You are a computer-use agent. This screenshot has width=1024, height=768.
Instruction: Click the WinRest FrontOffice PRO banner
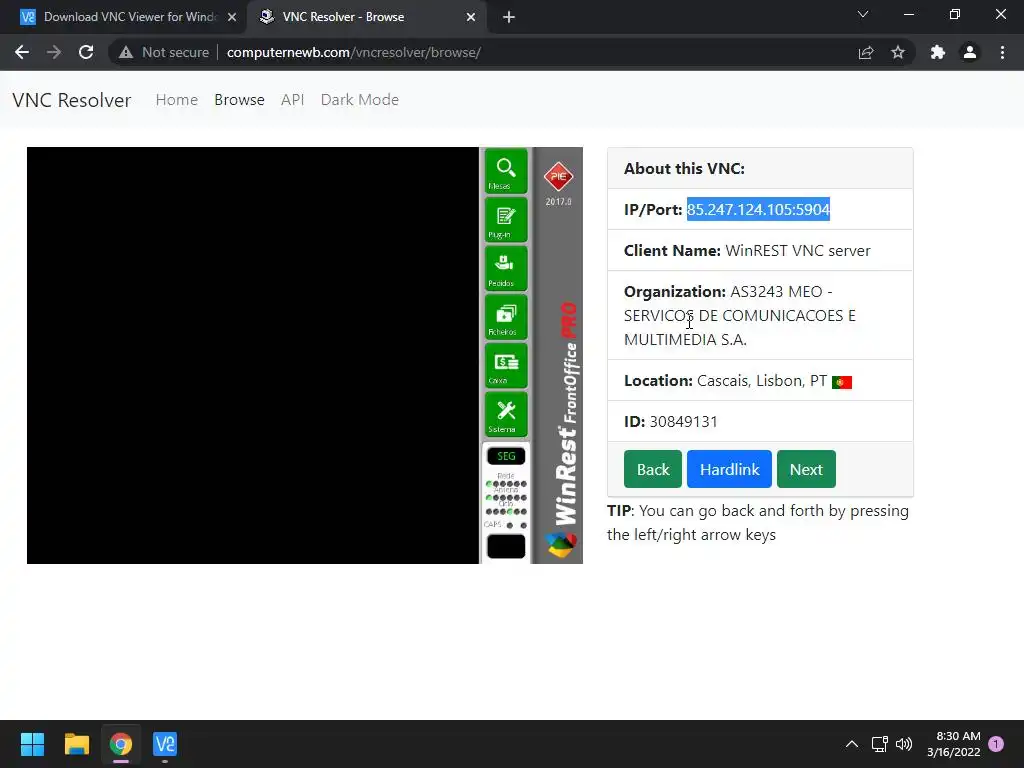click(566, 413)
